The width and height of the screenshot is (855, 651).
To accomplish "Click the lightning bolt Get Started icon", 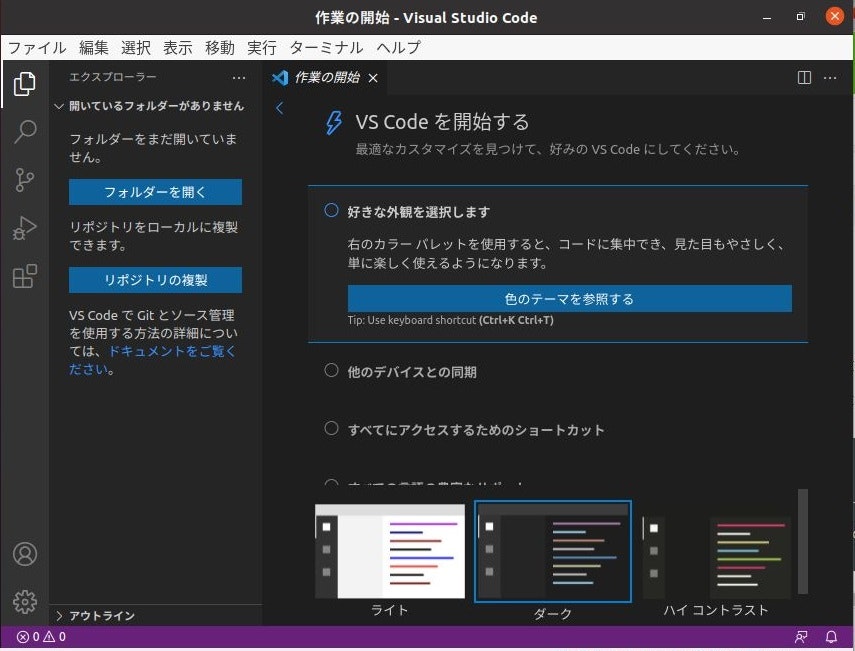I will click(334, 123).
